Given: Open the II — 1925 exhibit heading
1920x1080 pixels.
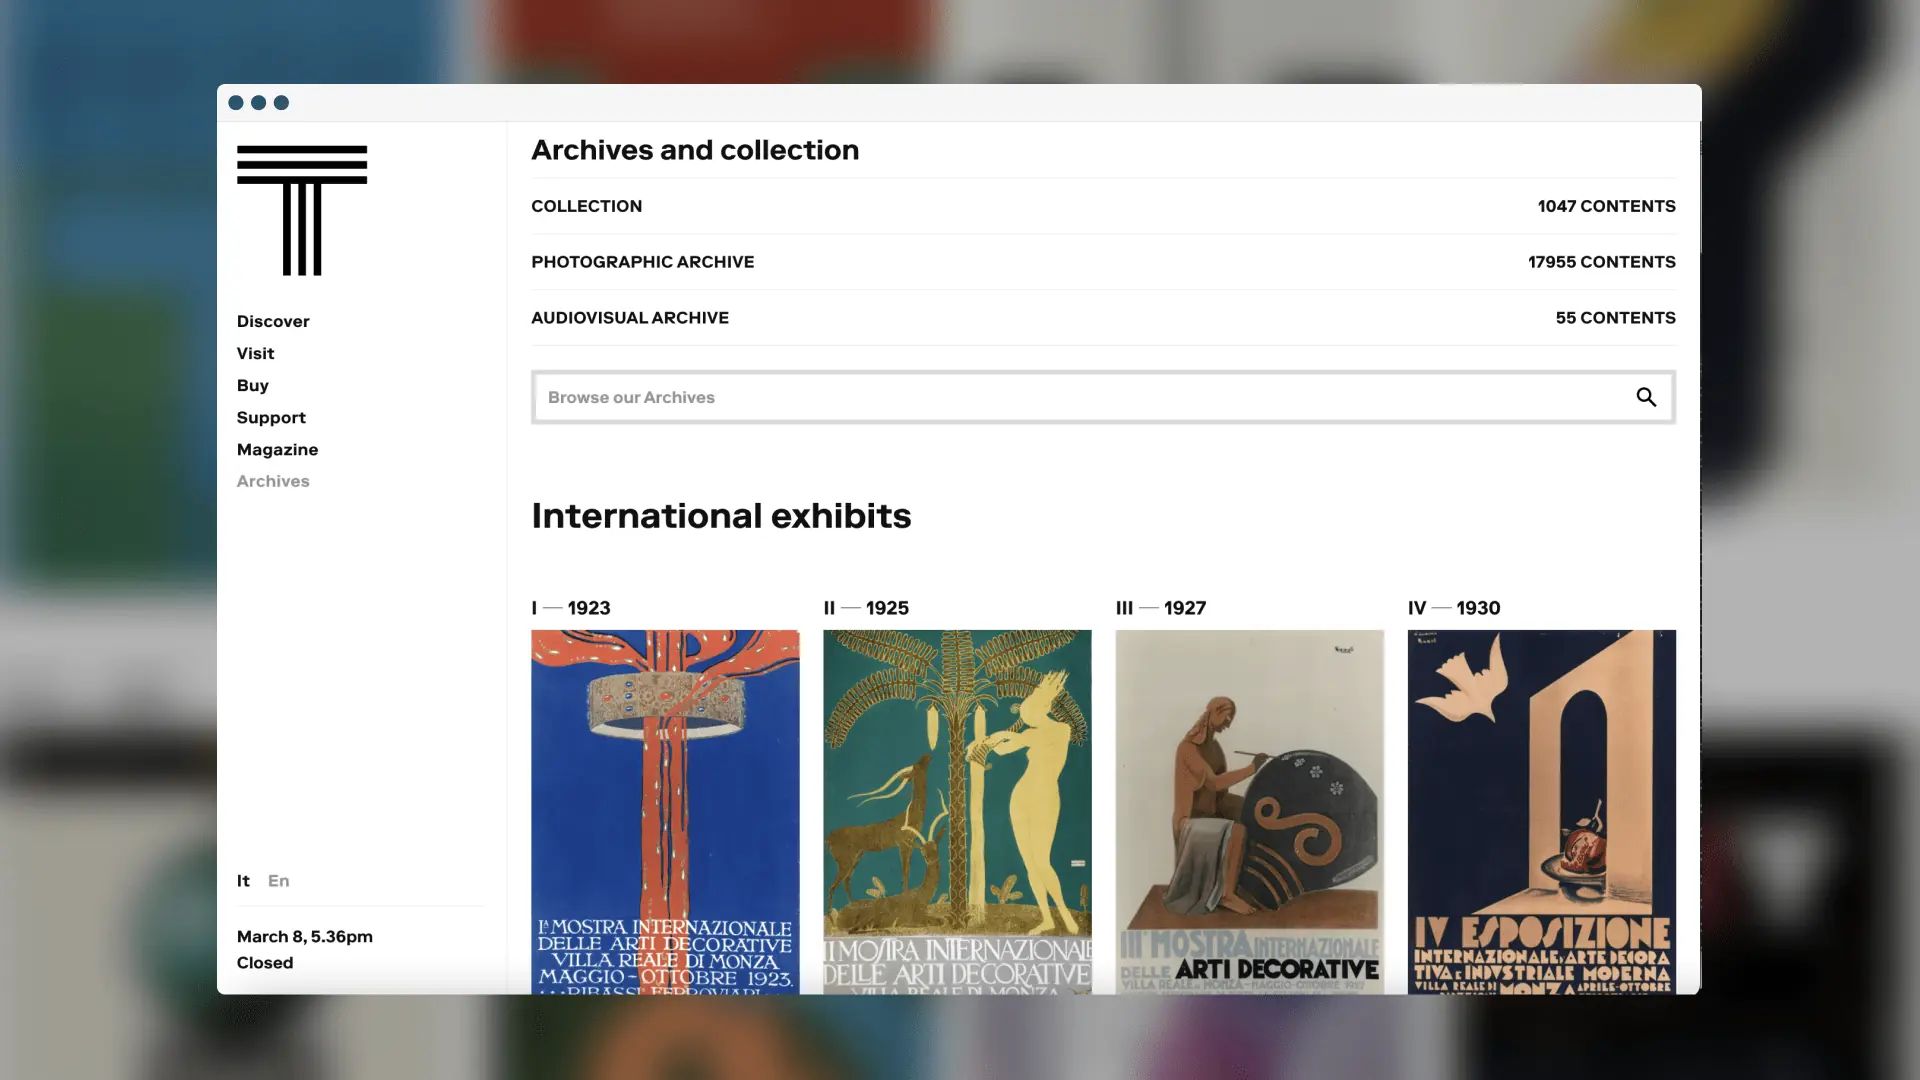Looking at the screenshot, I should point(866,608).
